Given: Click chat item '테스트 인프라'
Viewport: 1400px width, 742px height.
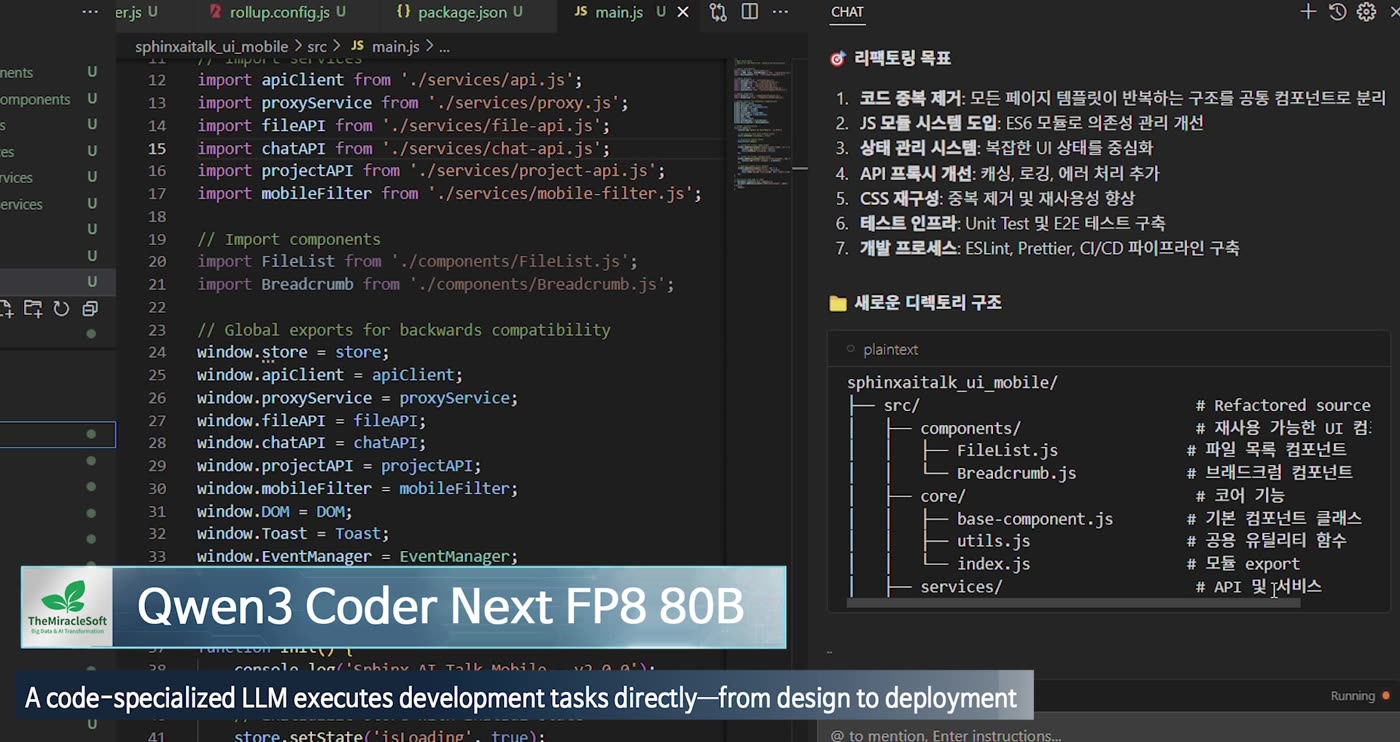Looking at the screenshot, I should click(x=908, y=223).
